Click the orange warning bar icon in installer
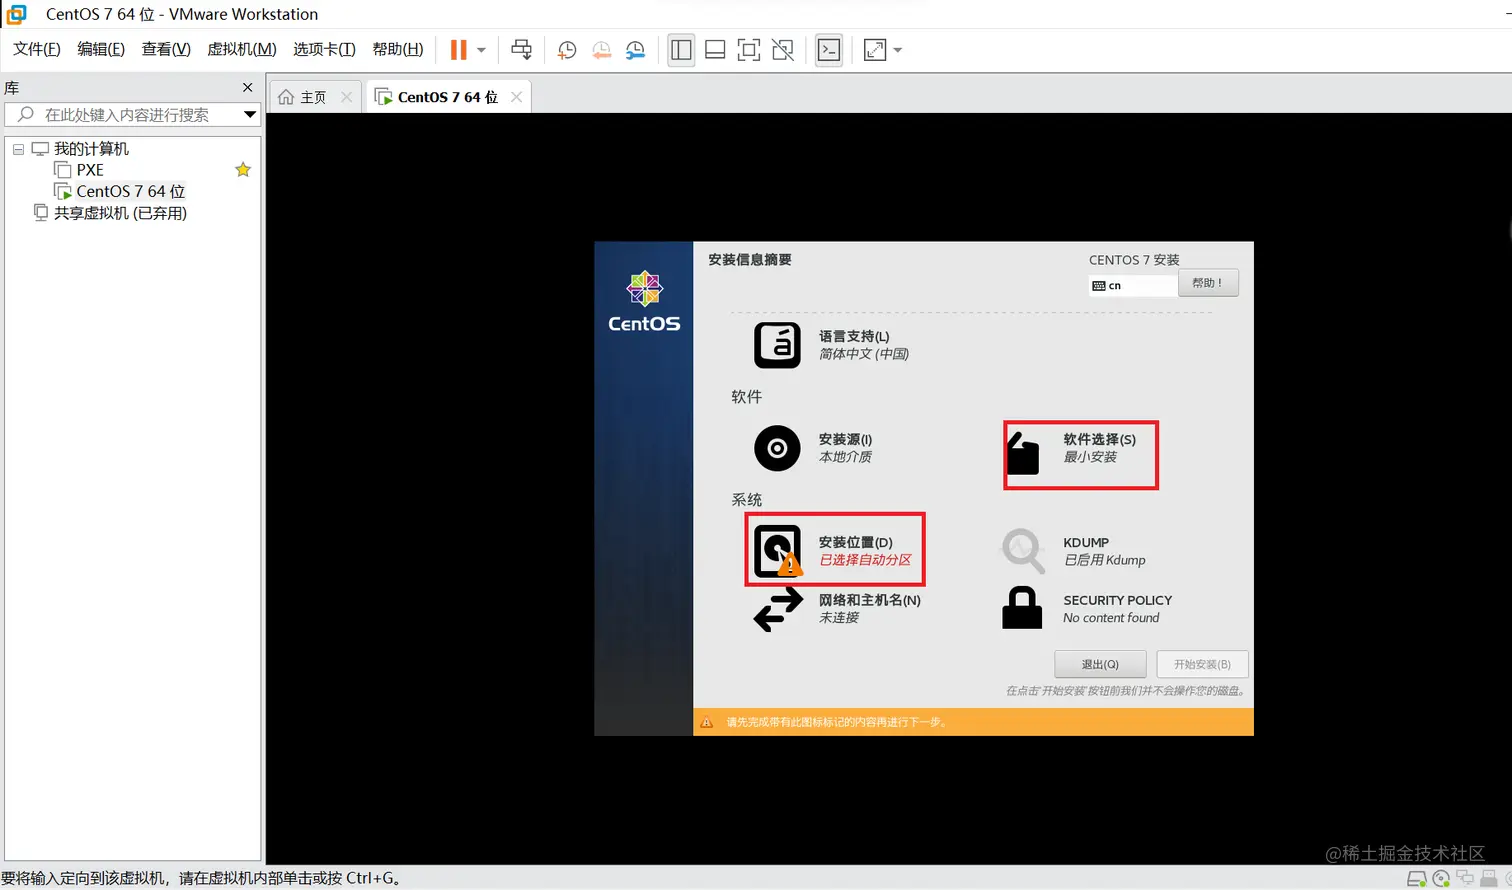 coord(707,722)
